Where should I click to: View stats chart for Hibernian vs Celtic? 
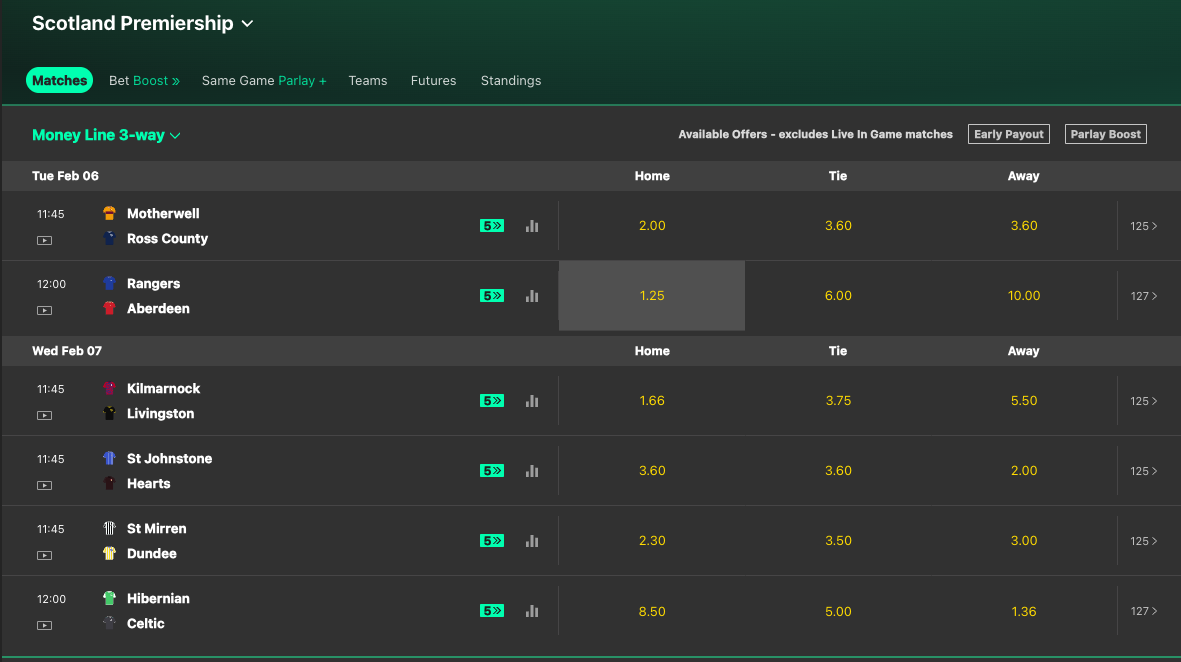pos(532,611)
